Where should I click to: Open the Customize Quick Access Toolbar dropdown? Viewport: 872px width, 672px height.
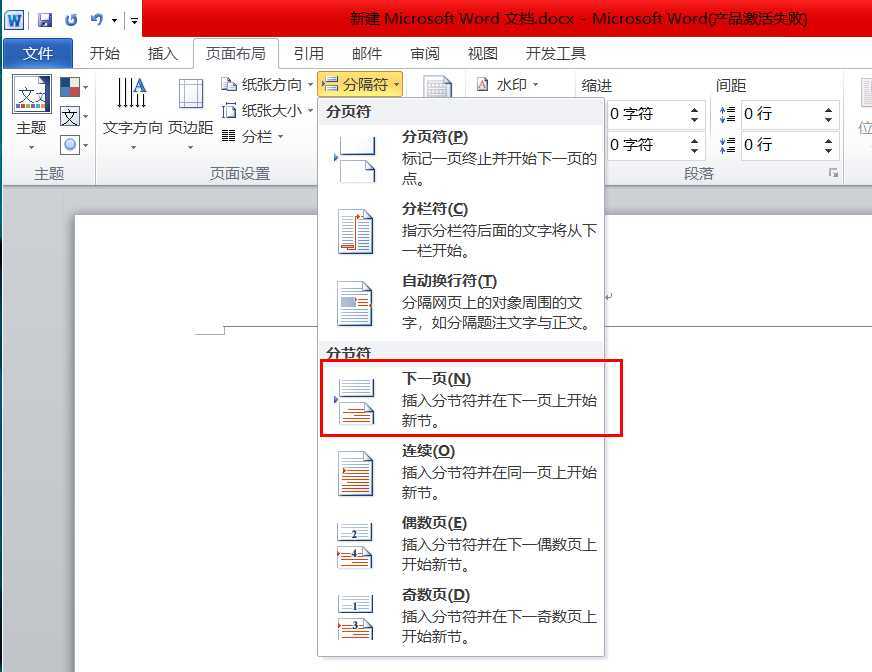(x=134, y=21)
